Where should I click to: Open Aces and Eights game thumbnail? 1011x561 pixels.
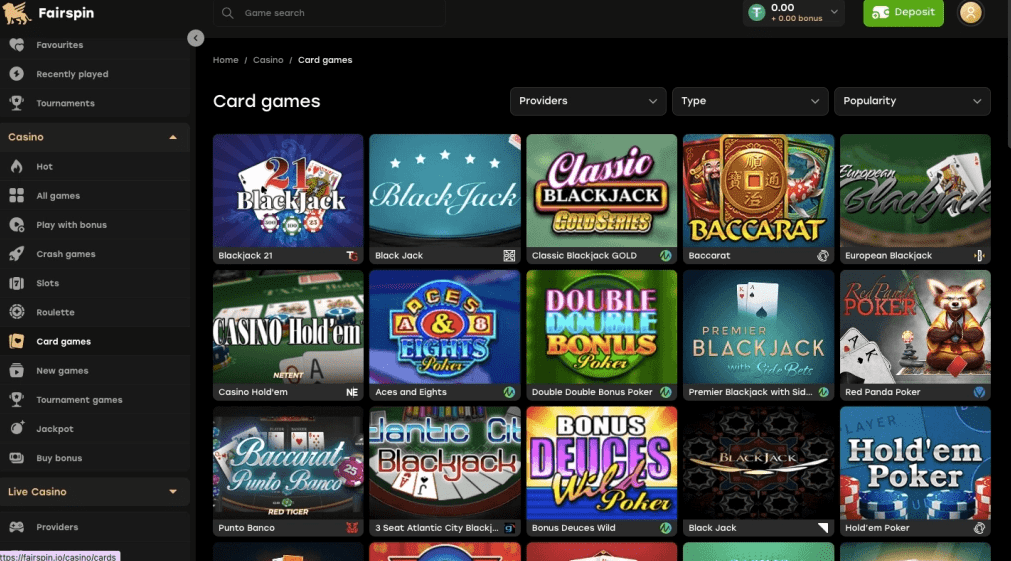[445, 327]
